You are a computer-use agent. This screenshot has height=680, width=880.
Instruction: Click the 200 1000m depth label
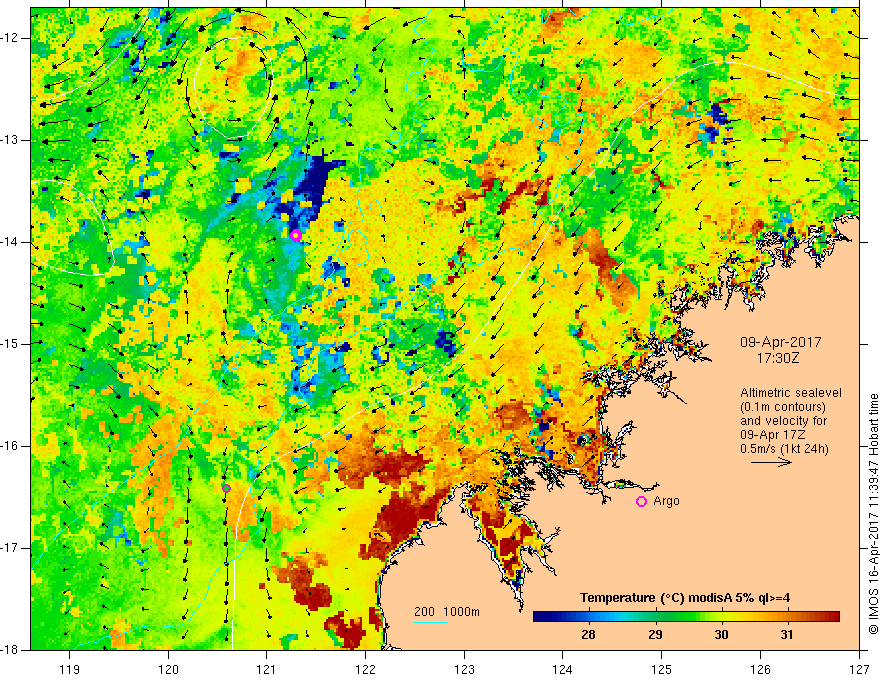coord(447,612)
